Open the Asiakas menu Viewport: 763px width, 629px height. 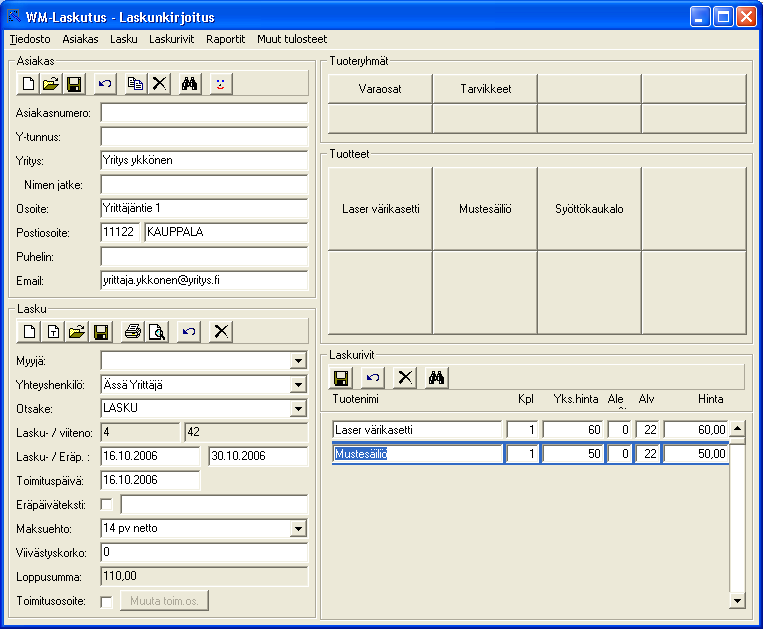point(80,39)
